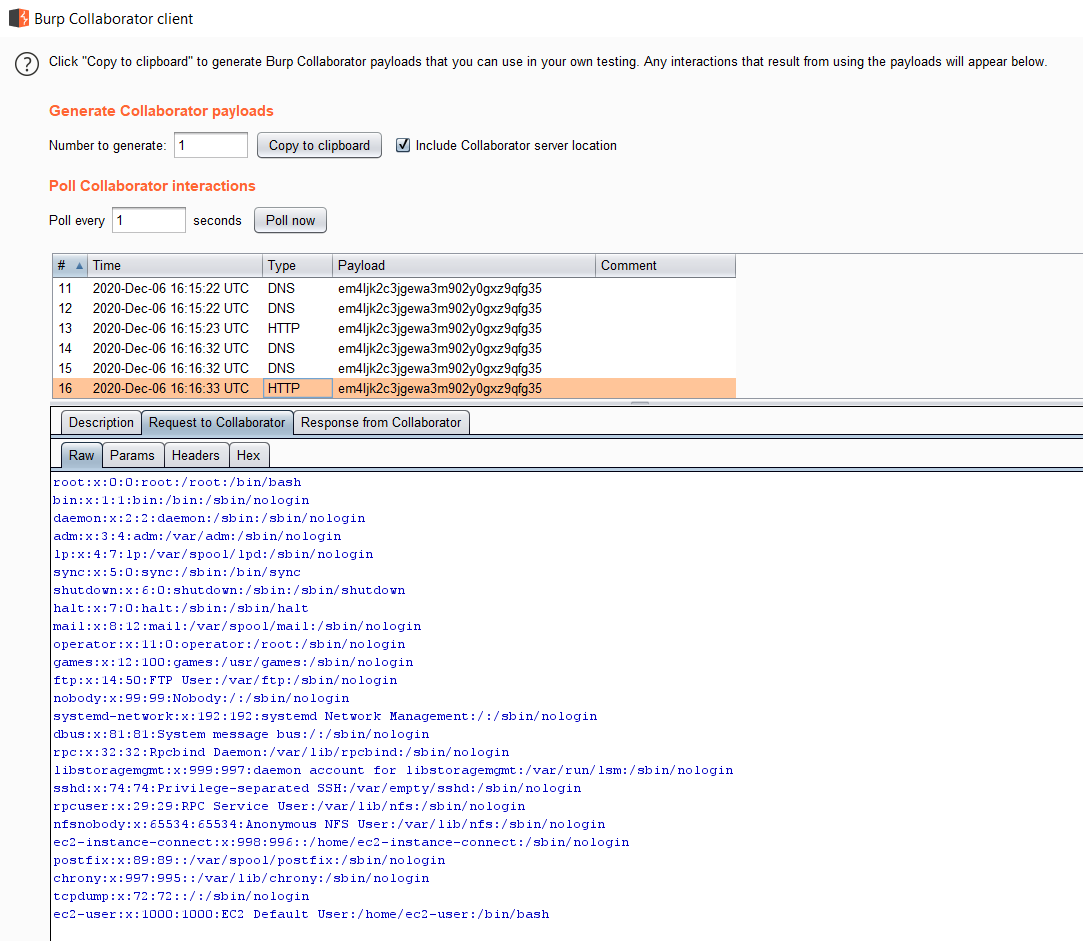Click the Comment column header

665,265
